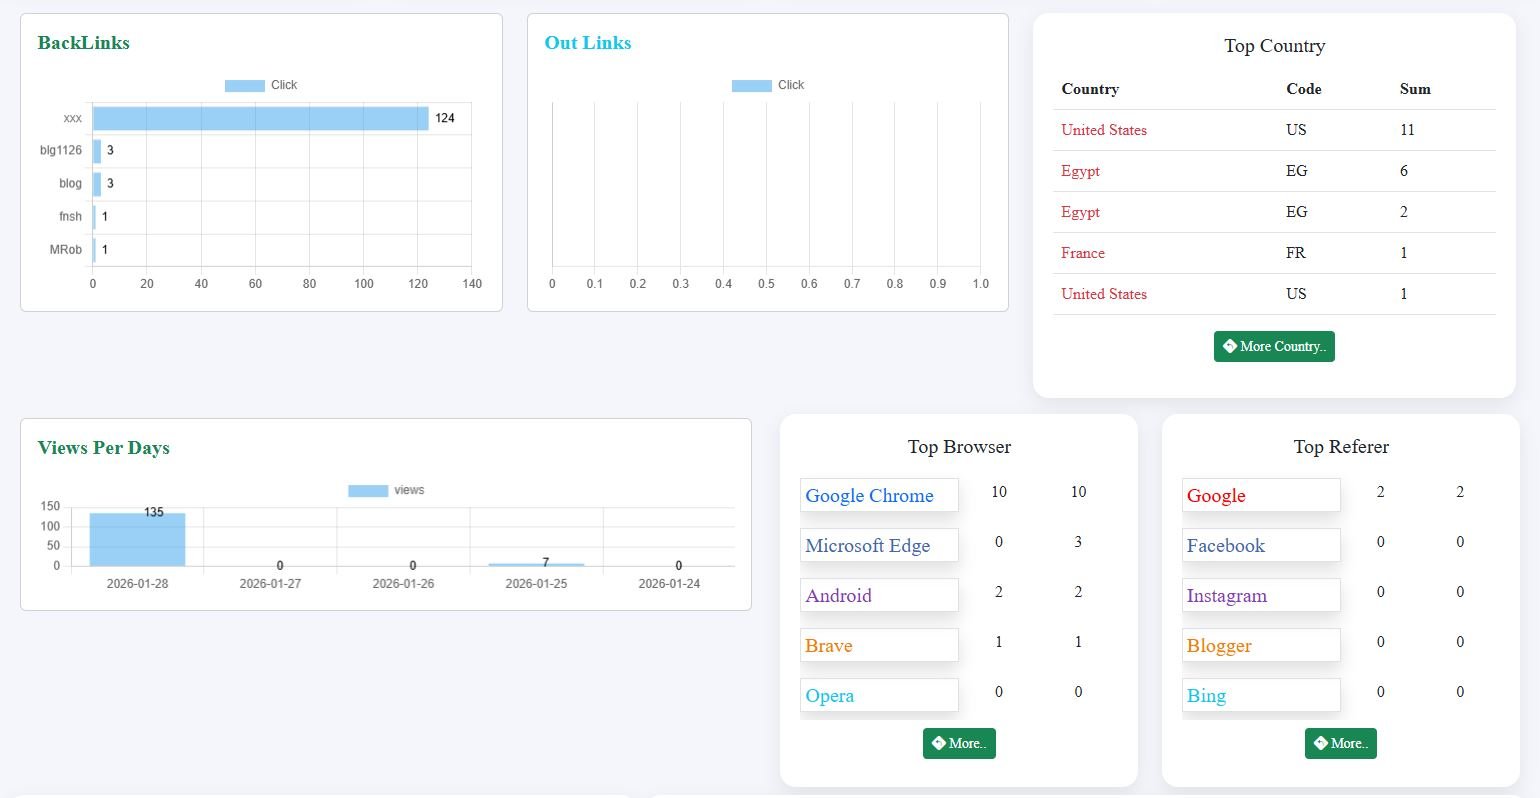The height and width of the screenshot is (798, 1540).
Task: Select Google in Top Referer
Action: [1261, 495]
